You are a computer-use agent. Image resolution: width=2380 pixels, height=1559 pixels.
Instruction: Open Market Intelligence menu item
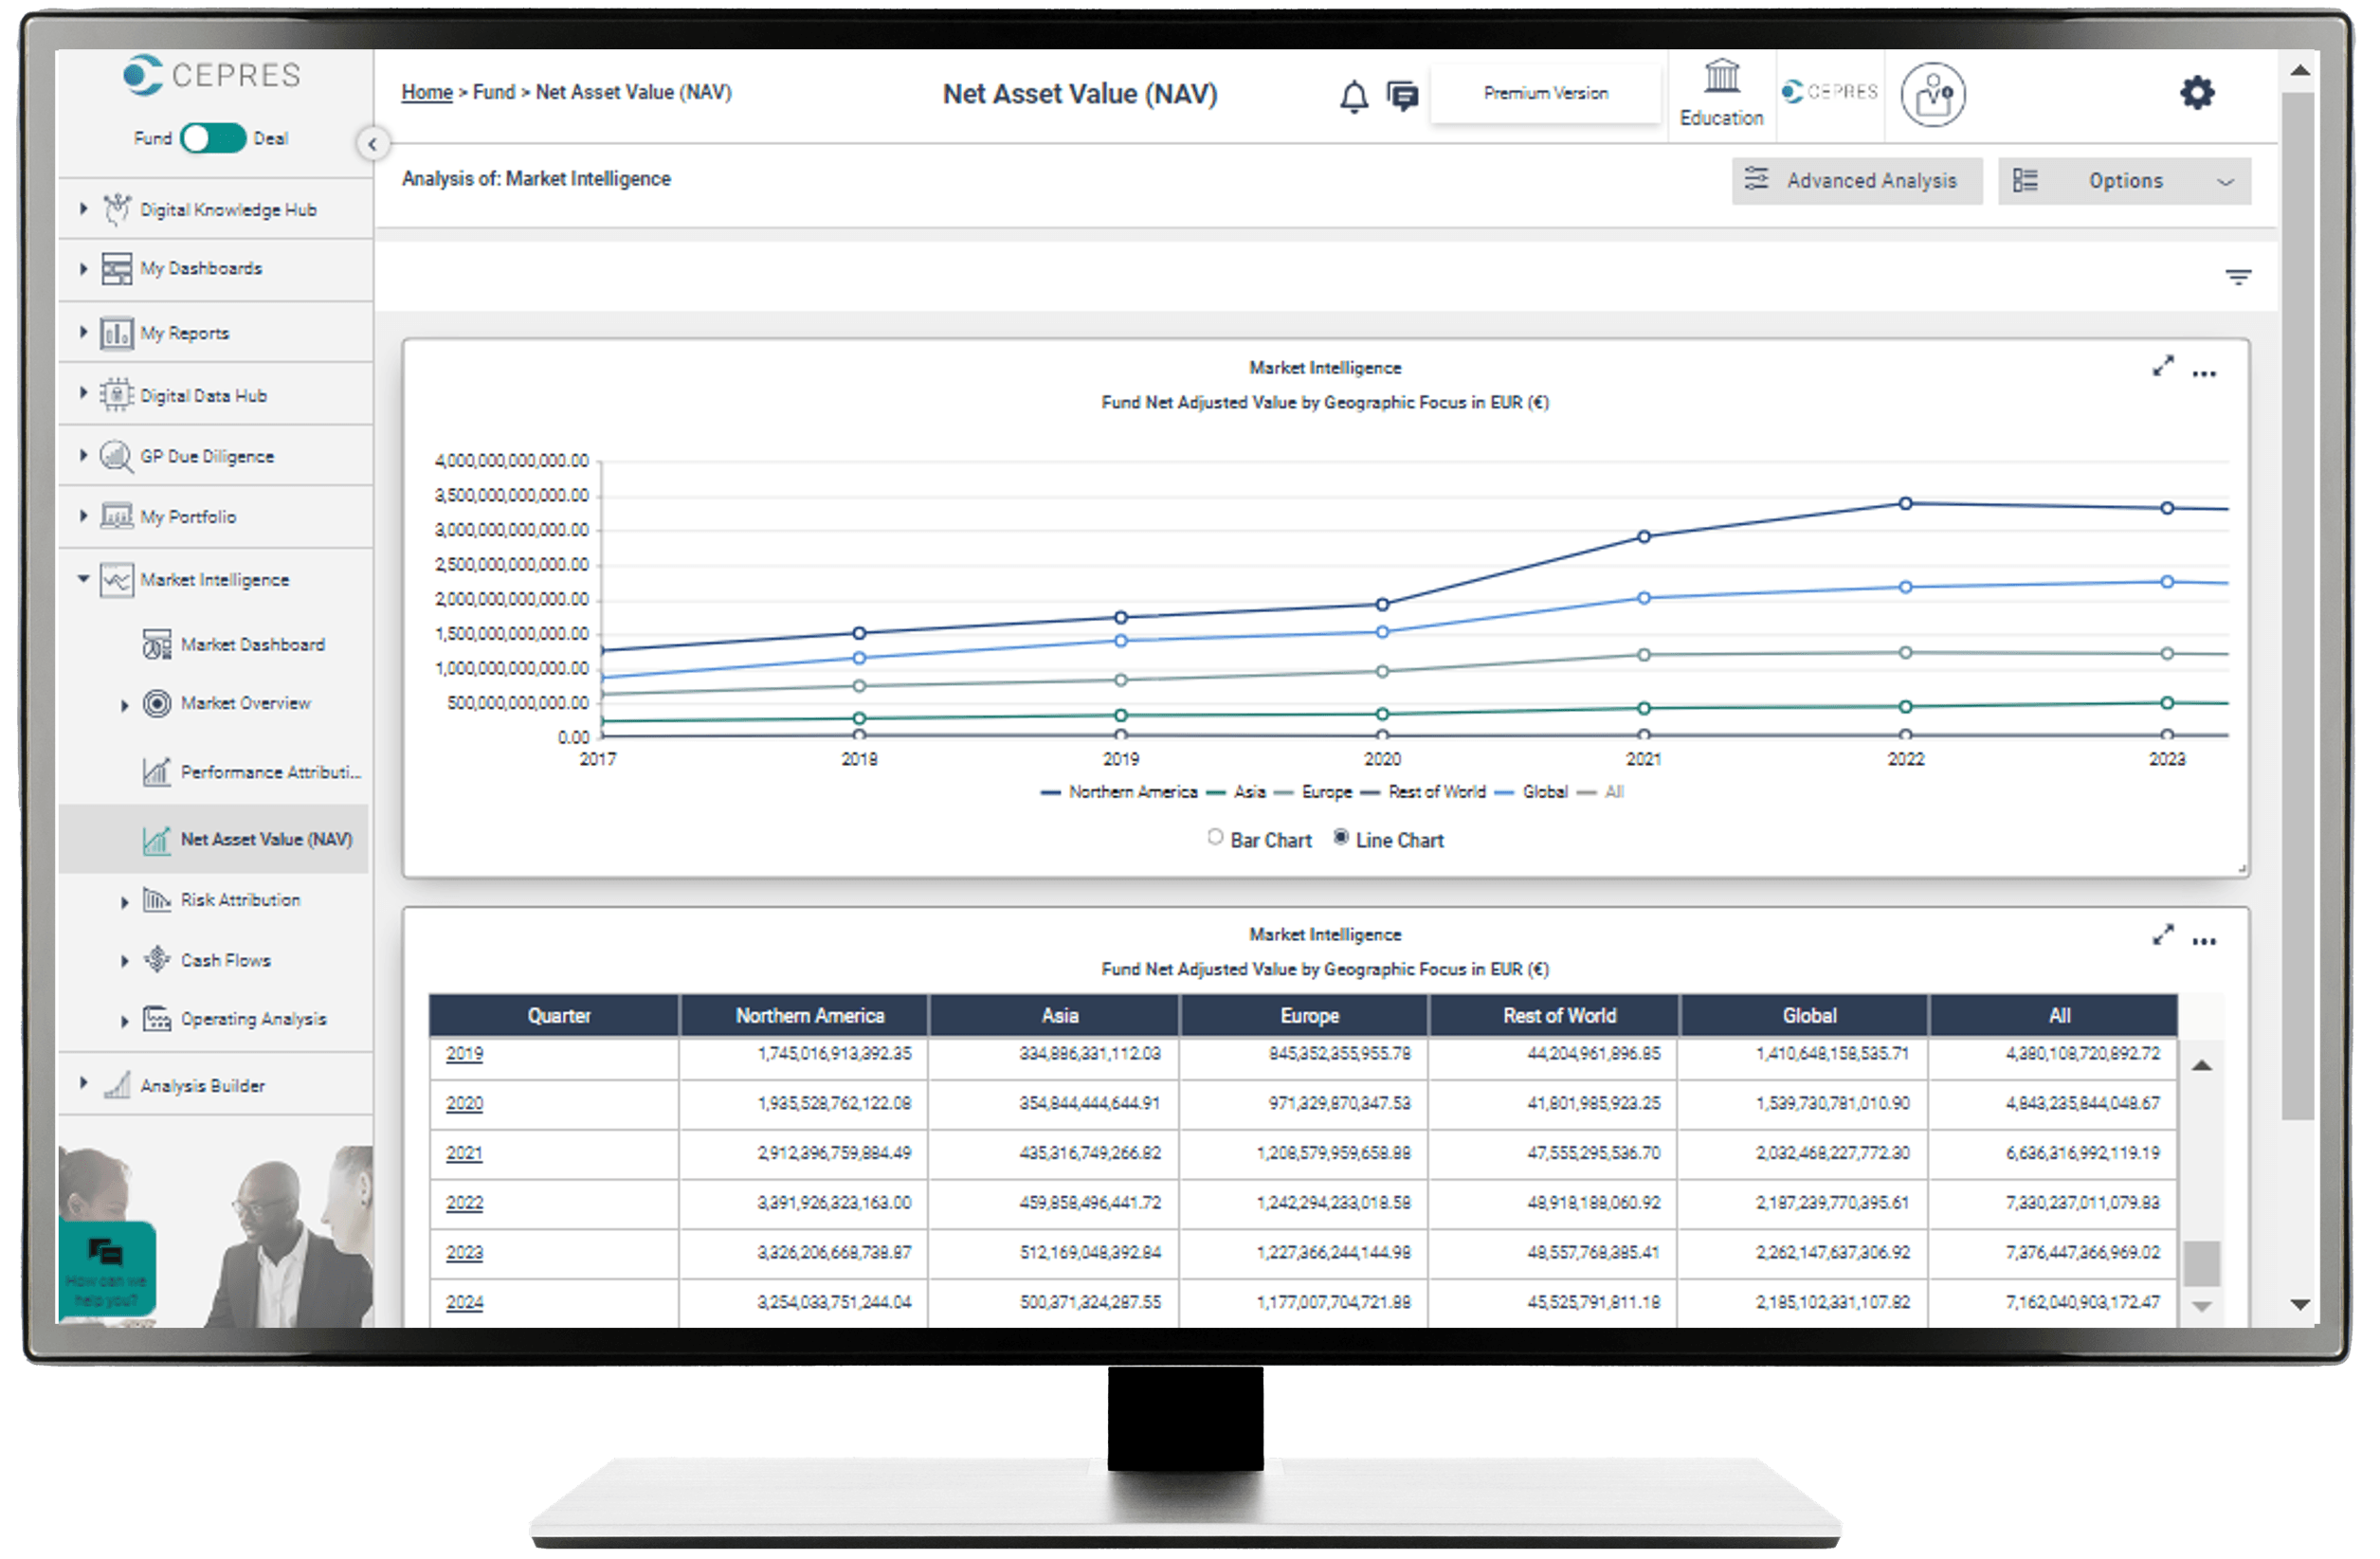coord(214,580)
